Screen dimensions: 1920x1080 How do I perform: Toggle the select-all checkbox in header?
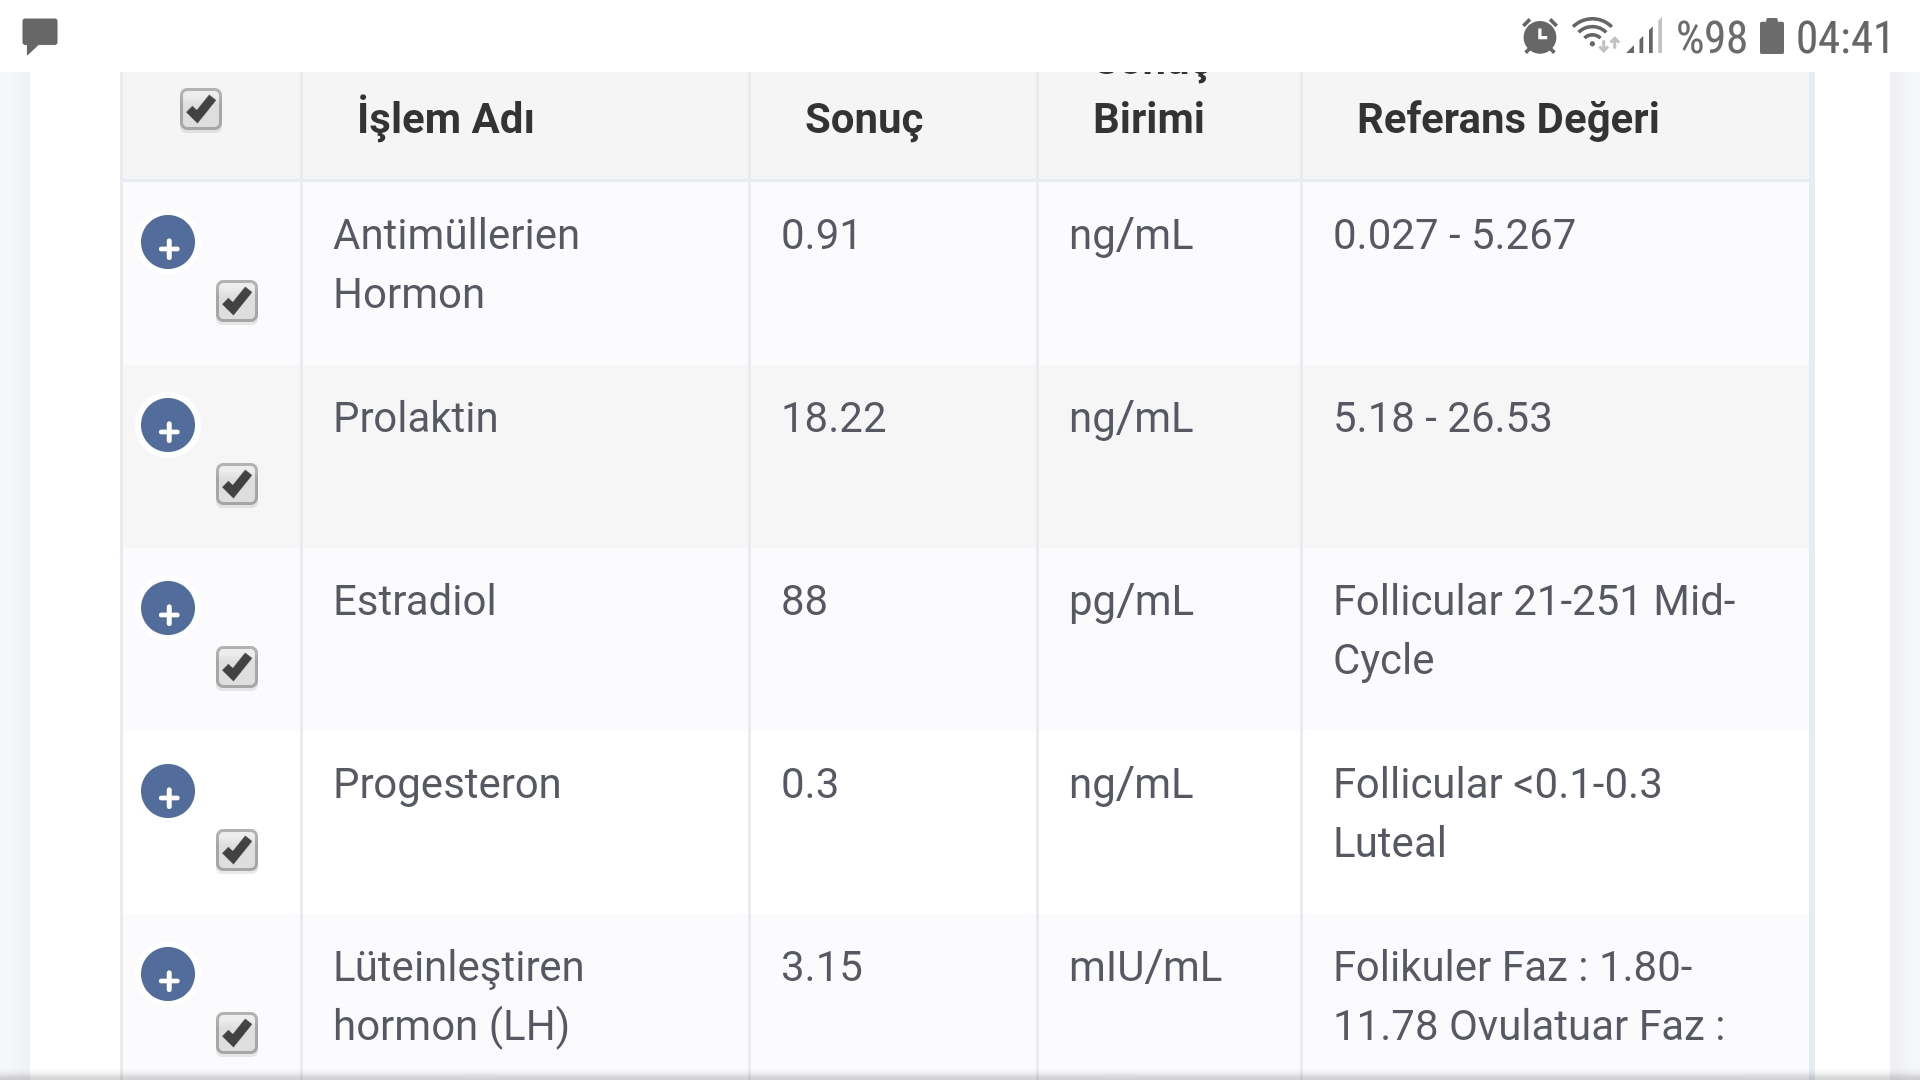point(200,111)
